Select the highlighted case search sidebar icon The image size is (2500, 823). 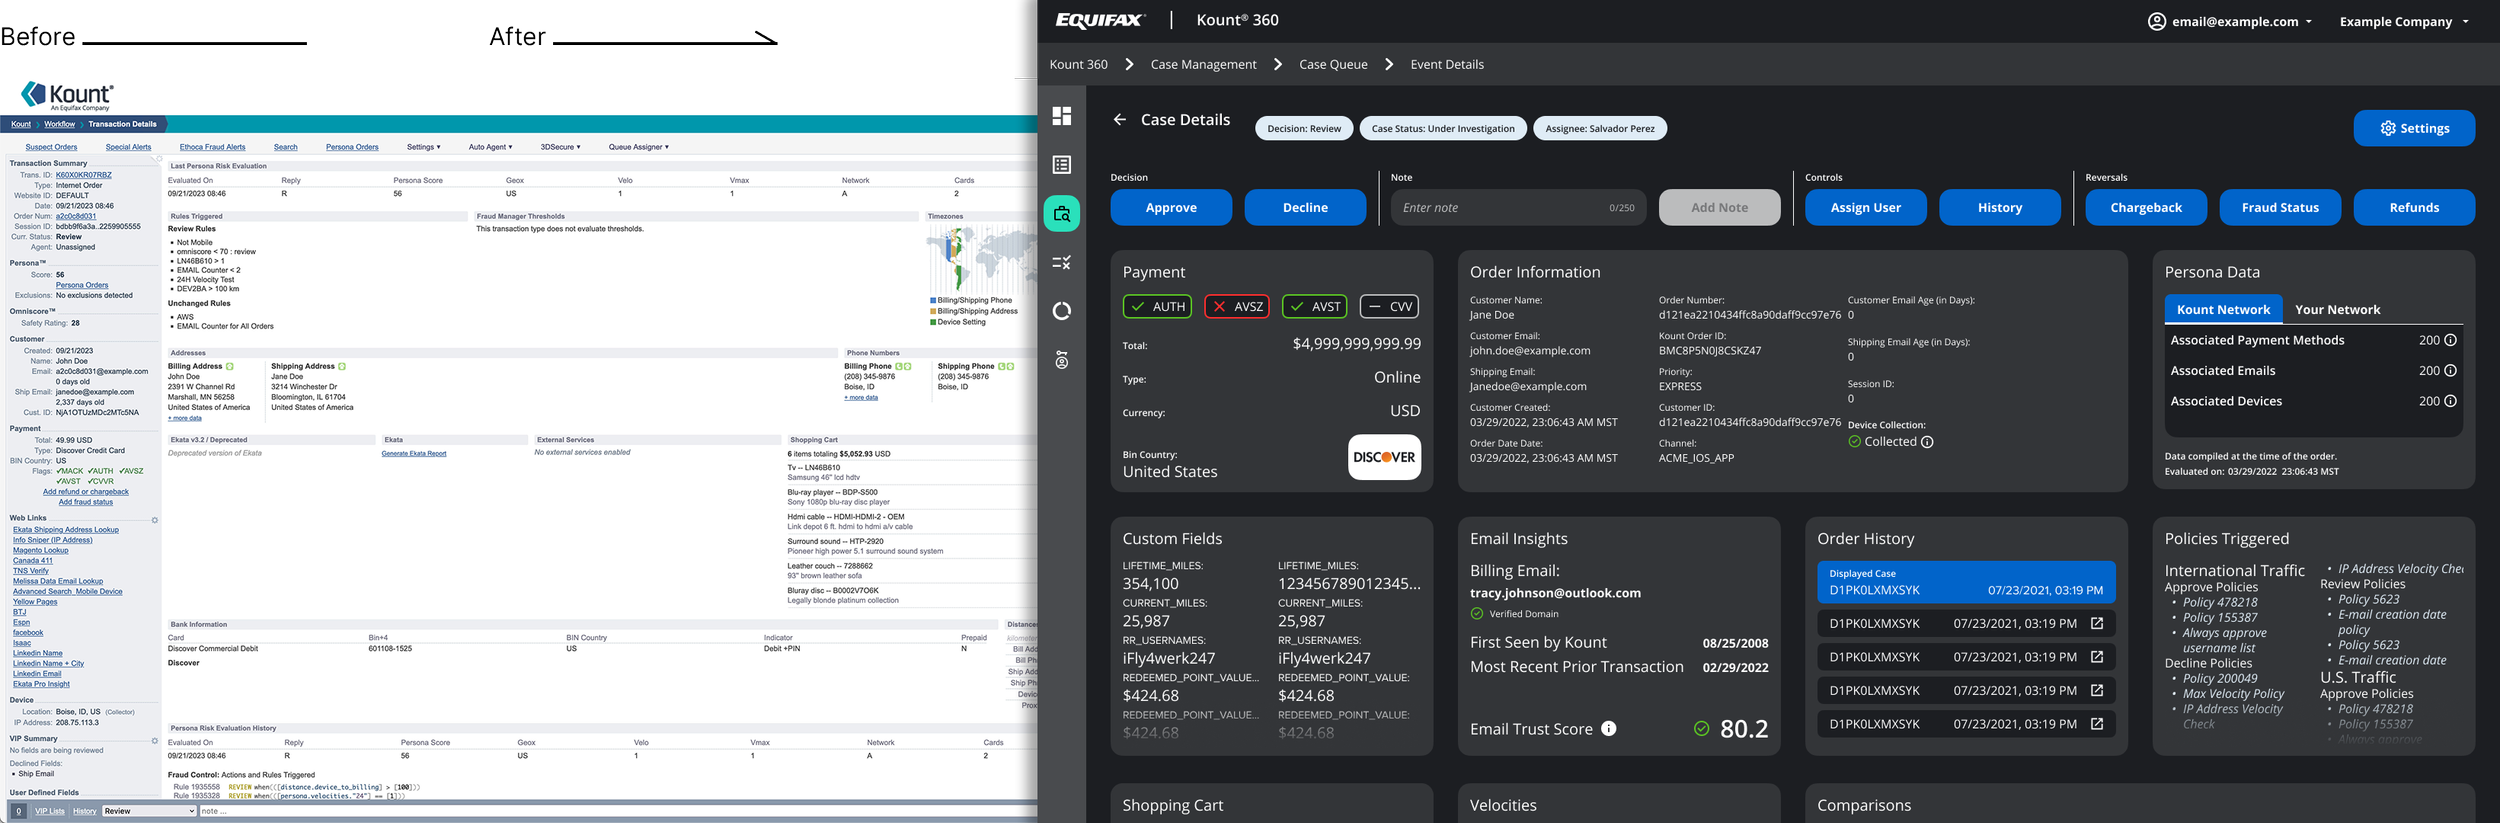click(1062, 213)
